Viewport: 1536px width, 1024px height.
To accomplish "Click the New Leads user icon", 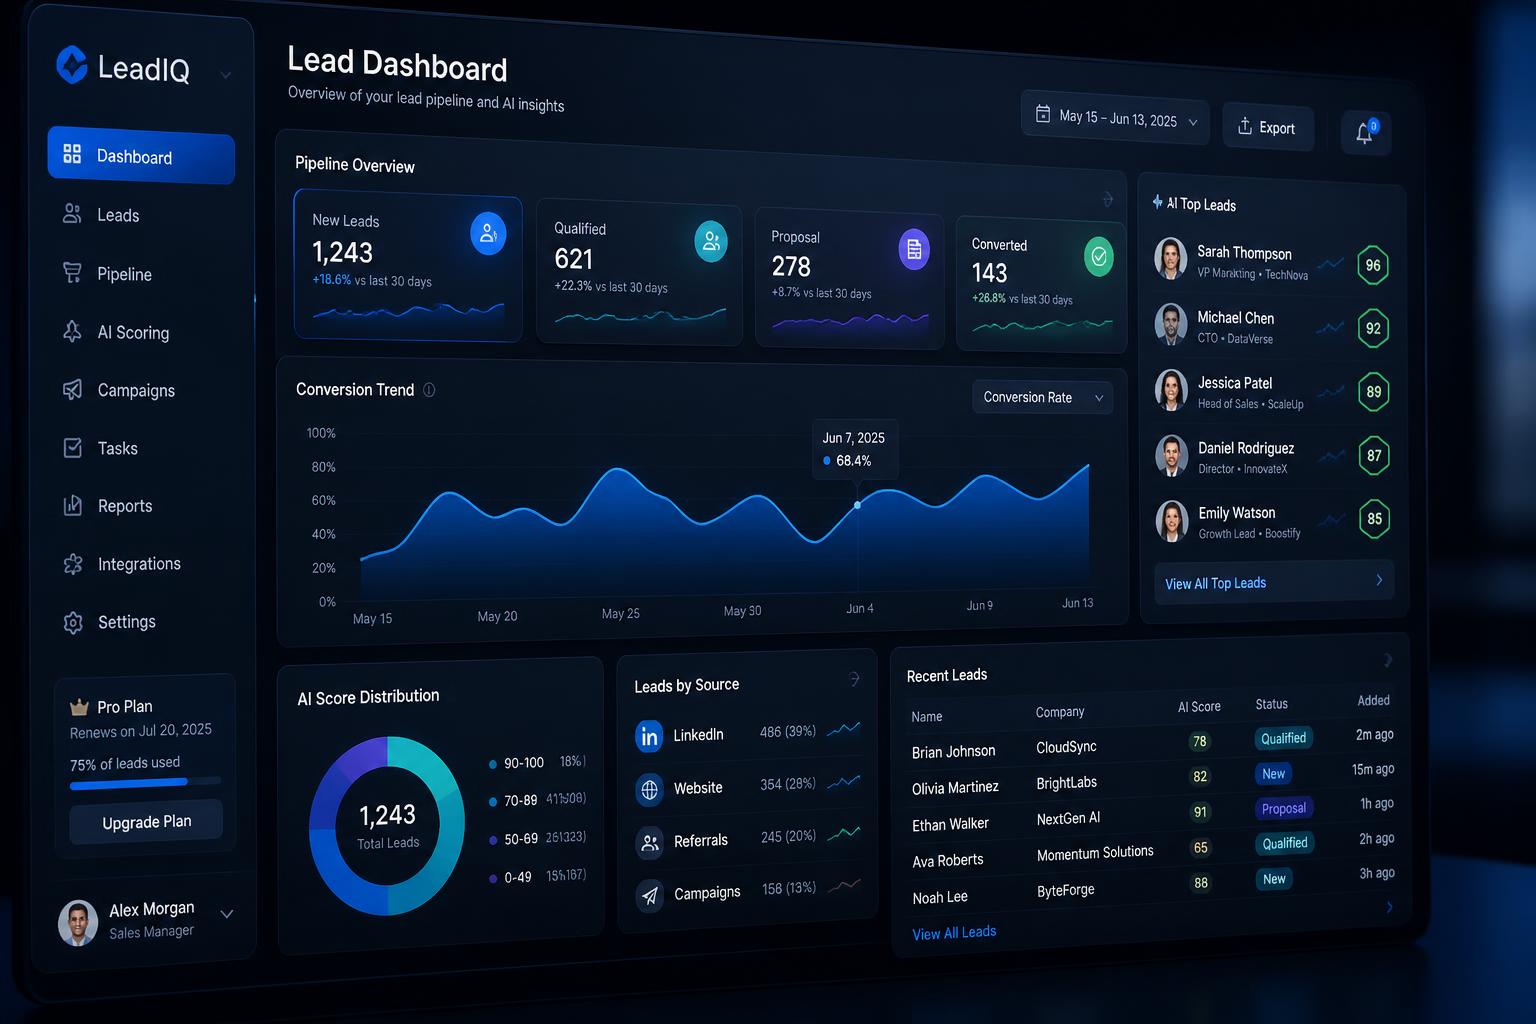I will coord(488,234).
